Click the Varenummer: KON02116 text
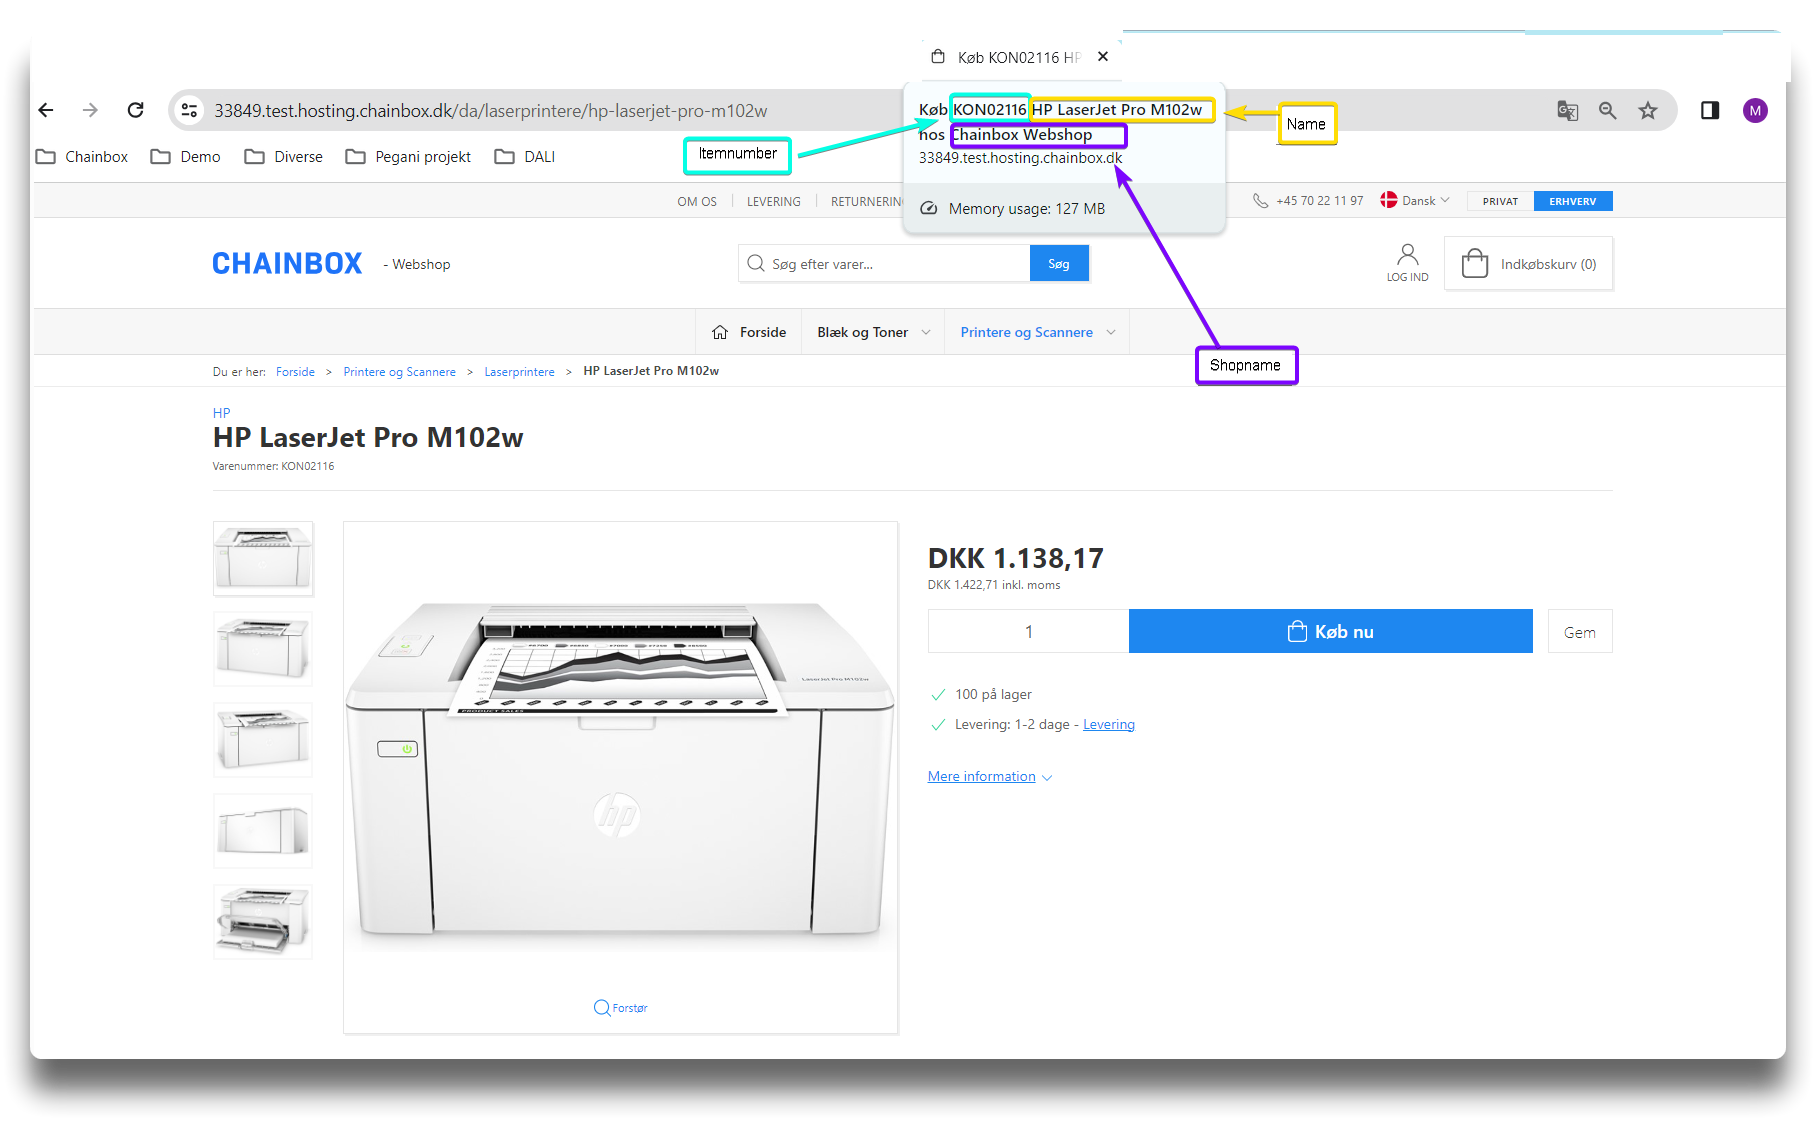The image size is (1816, 1121). tap(273, 467)
